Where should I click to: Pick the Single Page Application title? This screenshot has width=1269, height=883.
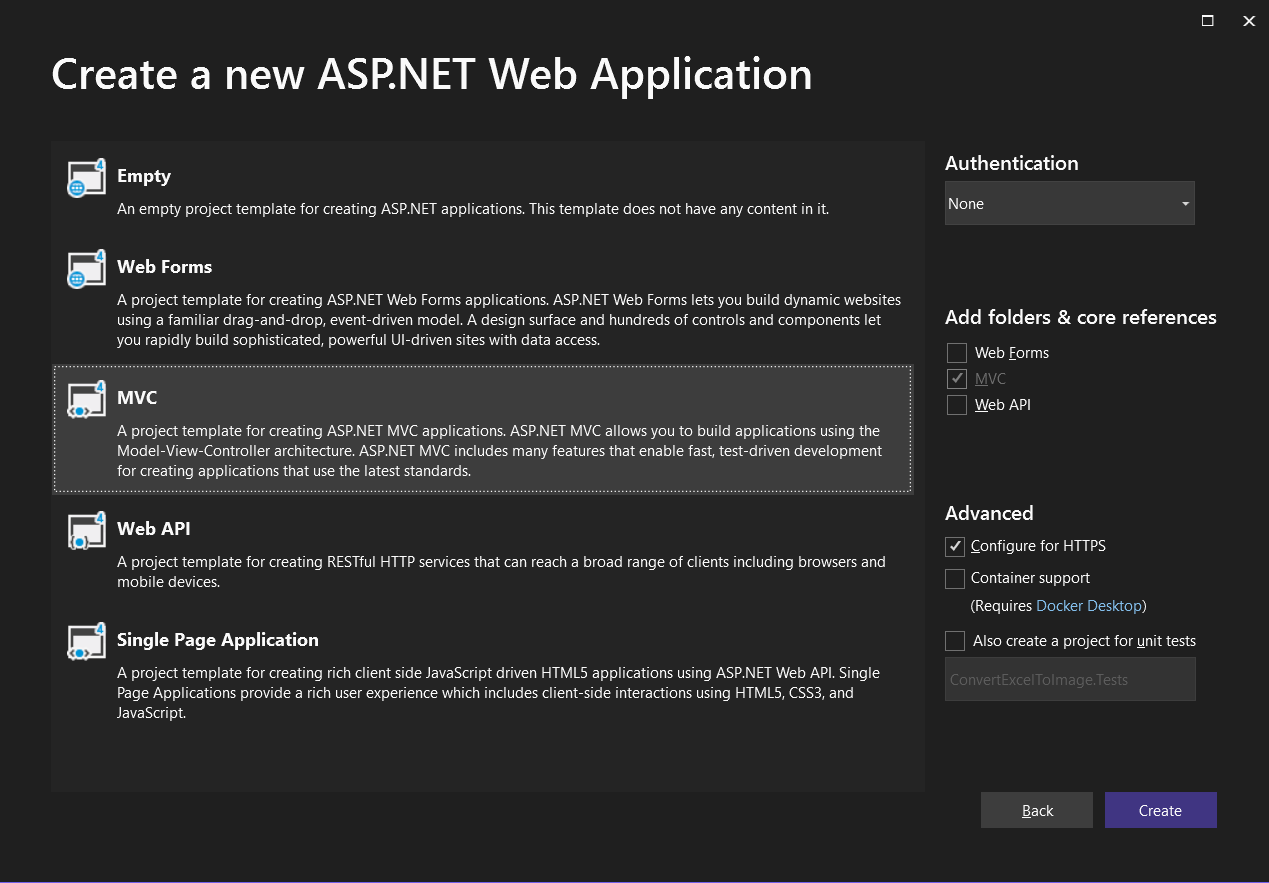(x=218, y=640)
